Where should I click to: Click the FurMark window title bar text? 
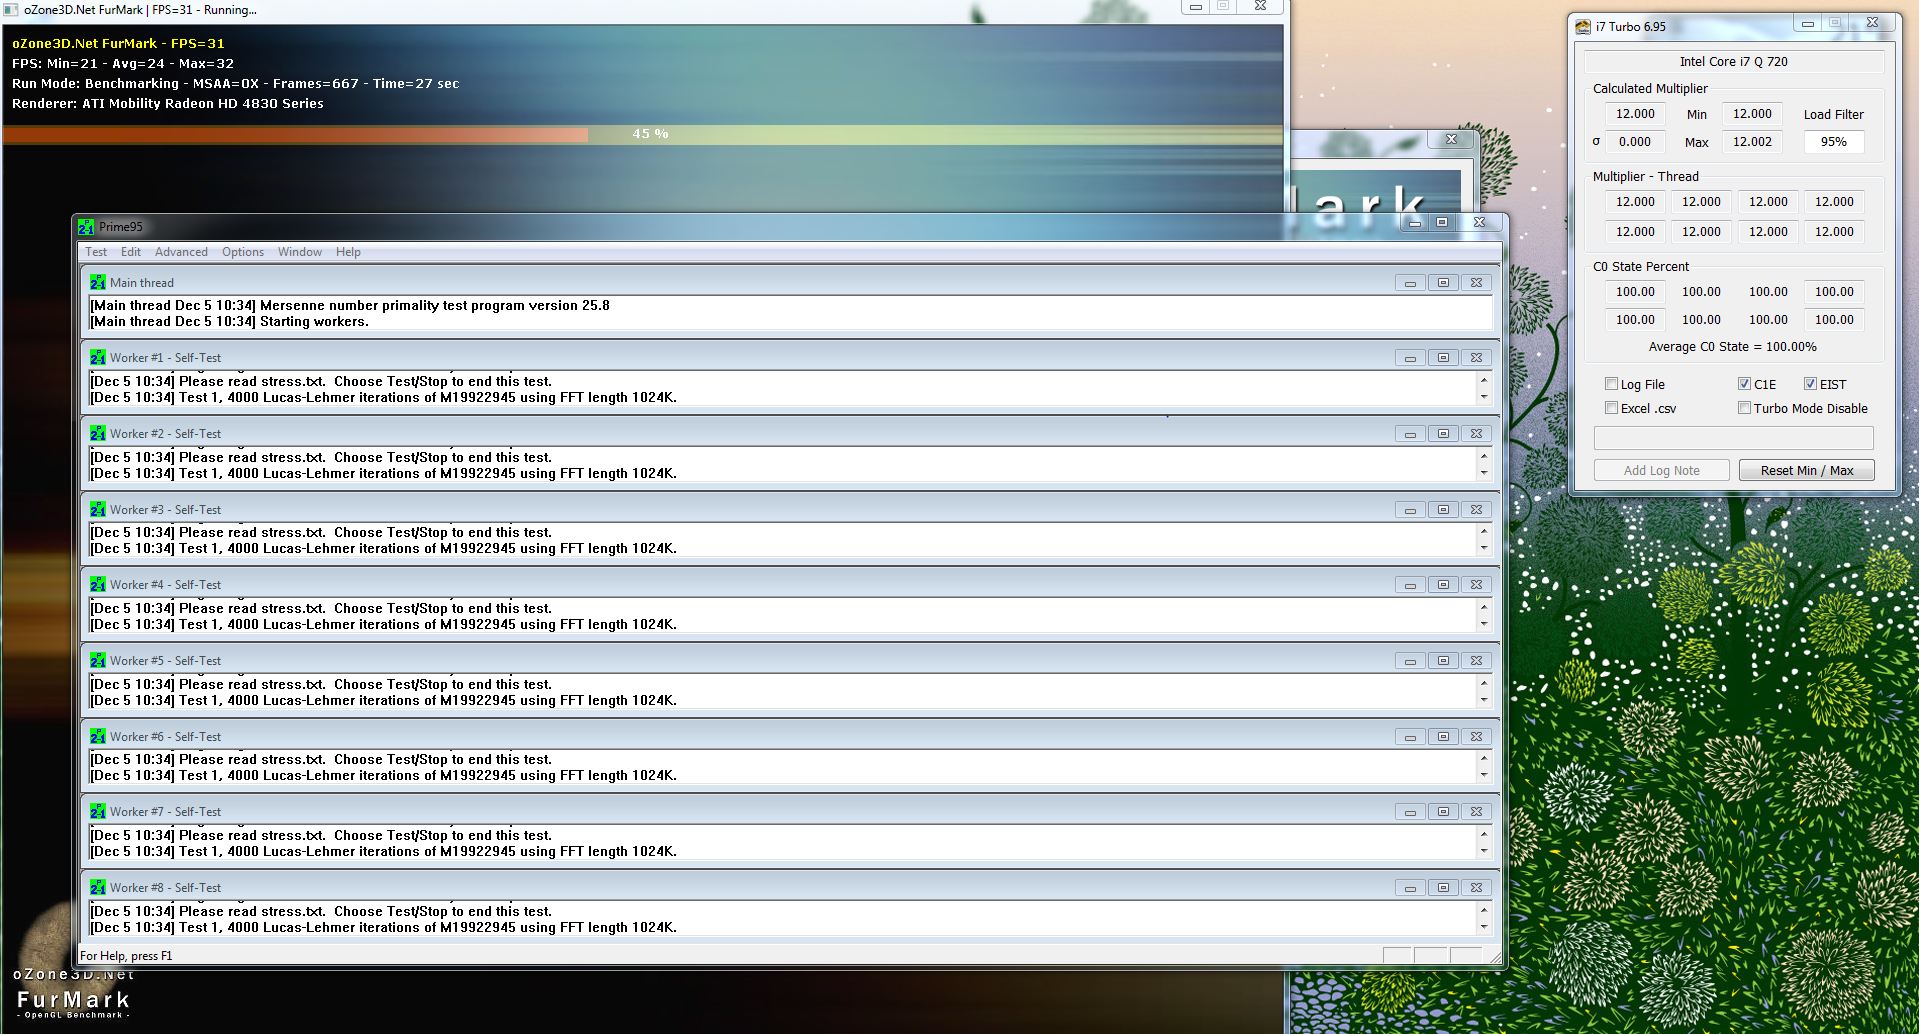pos(140,10)
